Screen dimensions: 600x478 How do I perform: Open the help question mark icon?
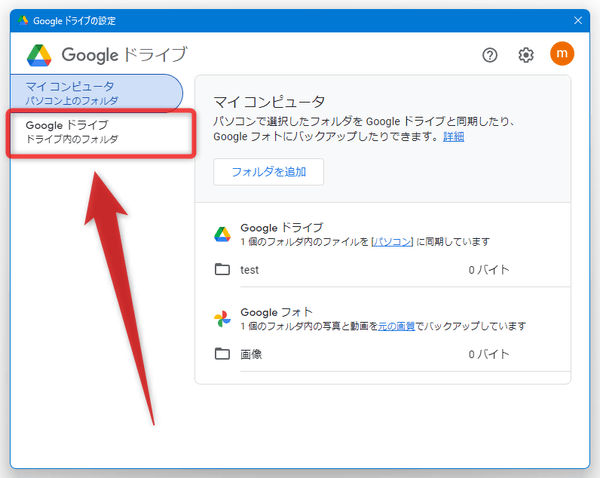click(490, 55)
